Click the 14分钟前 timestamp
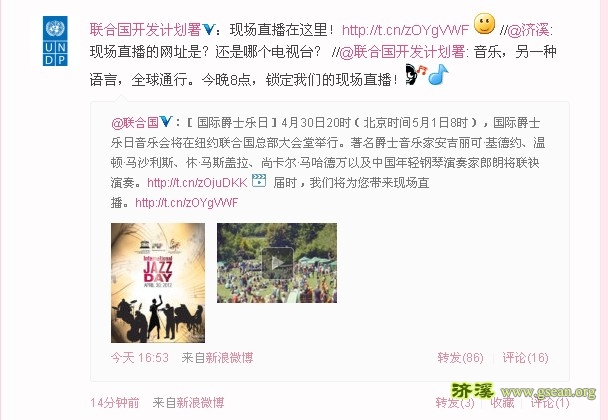608x420 pixels. (x=115, y=403)
